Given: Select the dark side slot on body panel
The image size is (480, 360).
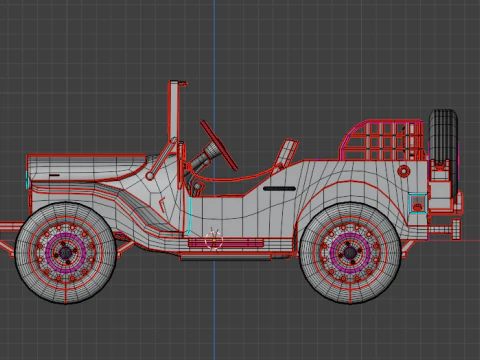Looking at the screenshot, I should click(x=279, y=189).
